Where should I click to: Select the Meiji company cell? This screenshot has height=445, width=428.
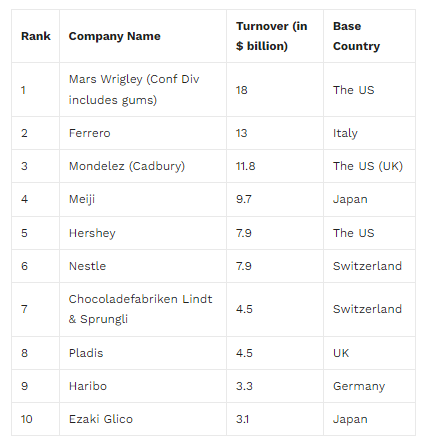(x=82, y=199)
